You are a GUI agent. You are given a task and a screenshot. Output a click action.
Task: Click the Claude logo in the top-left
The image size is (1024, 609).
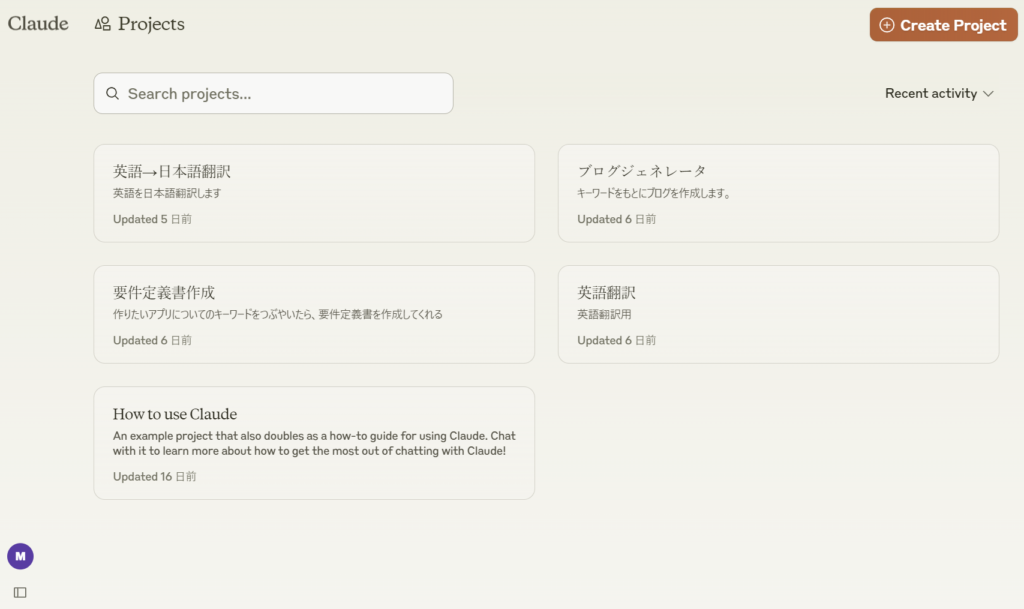(38, 24)
